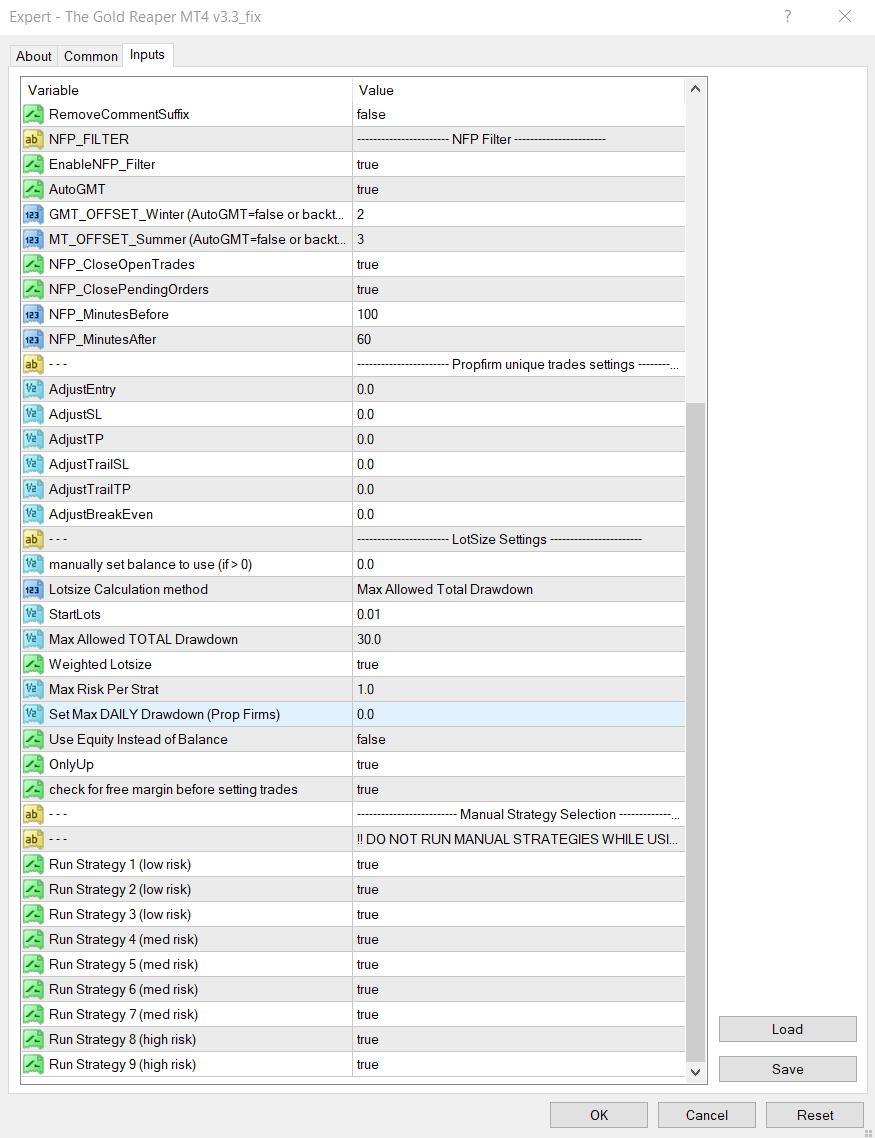Click the Max Risk Per Strat icon
Screen dimensions: 875x1138
click(x=33, y=690)
